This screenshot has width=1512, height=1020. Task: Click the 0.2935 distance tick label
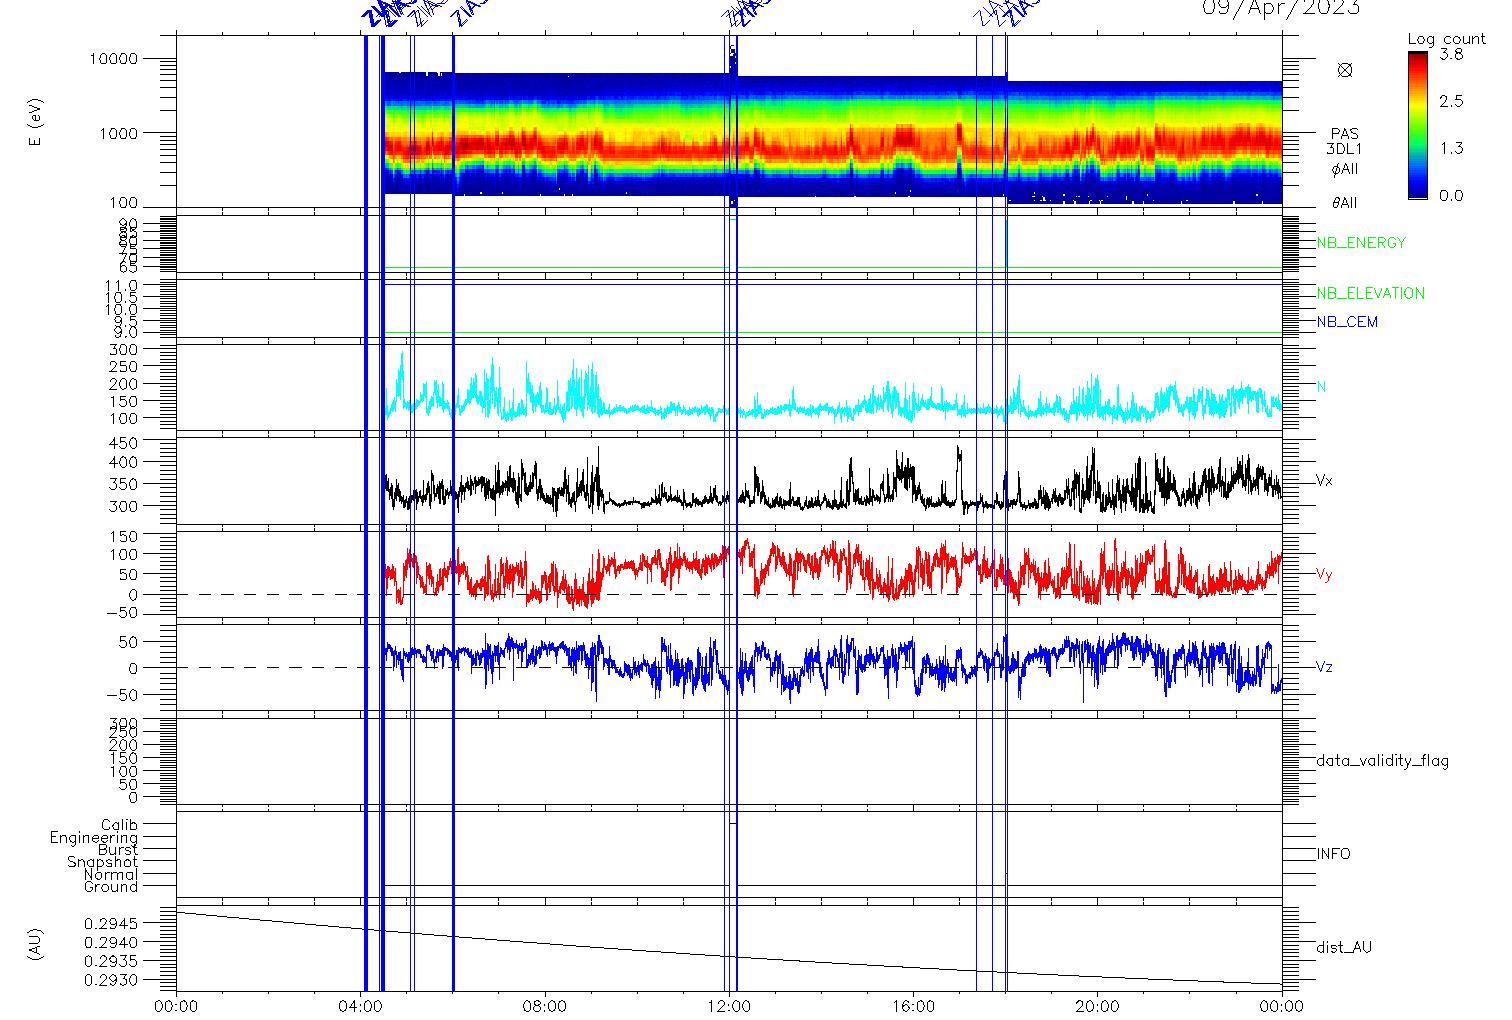click(113, 961)
